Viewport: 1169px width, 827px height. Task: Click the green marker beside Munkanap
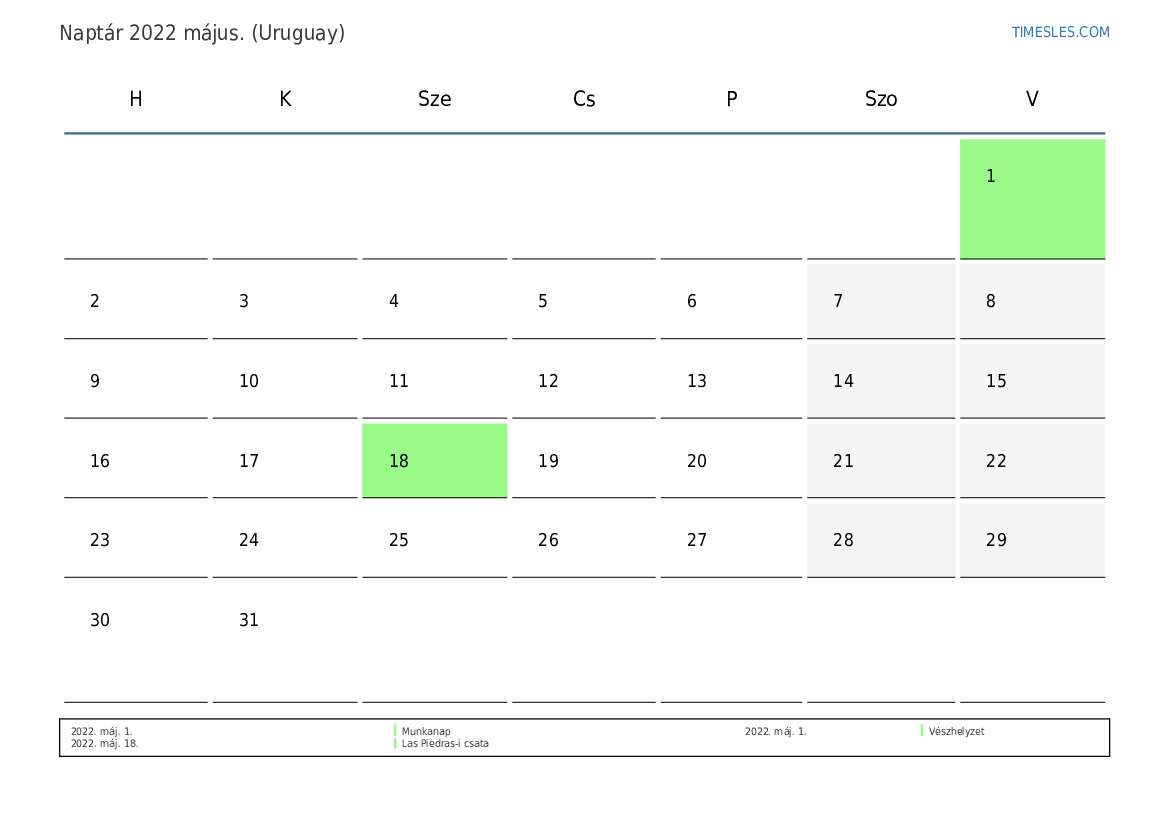pyautogui.click(x=394, y=731)
